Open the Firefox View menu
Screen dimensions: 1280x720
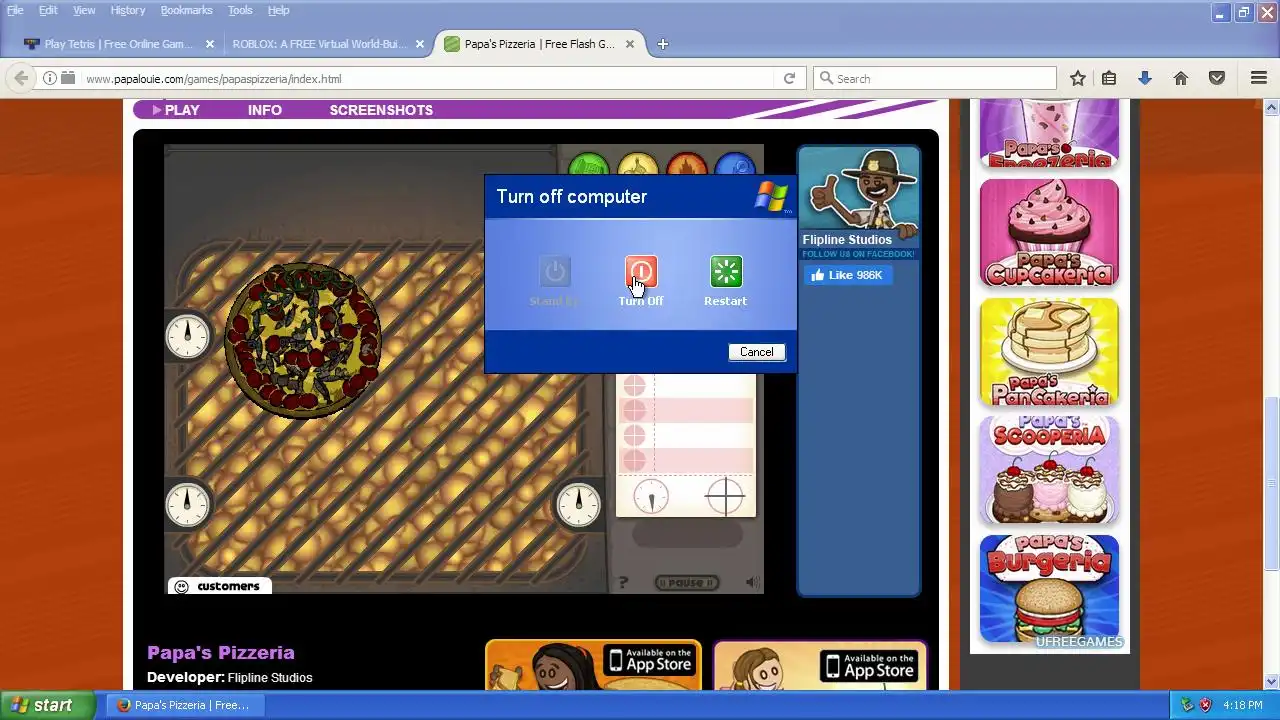(x=84, y=10)
